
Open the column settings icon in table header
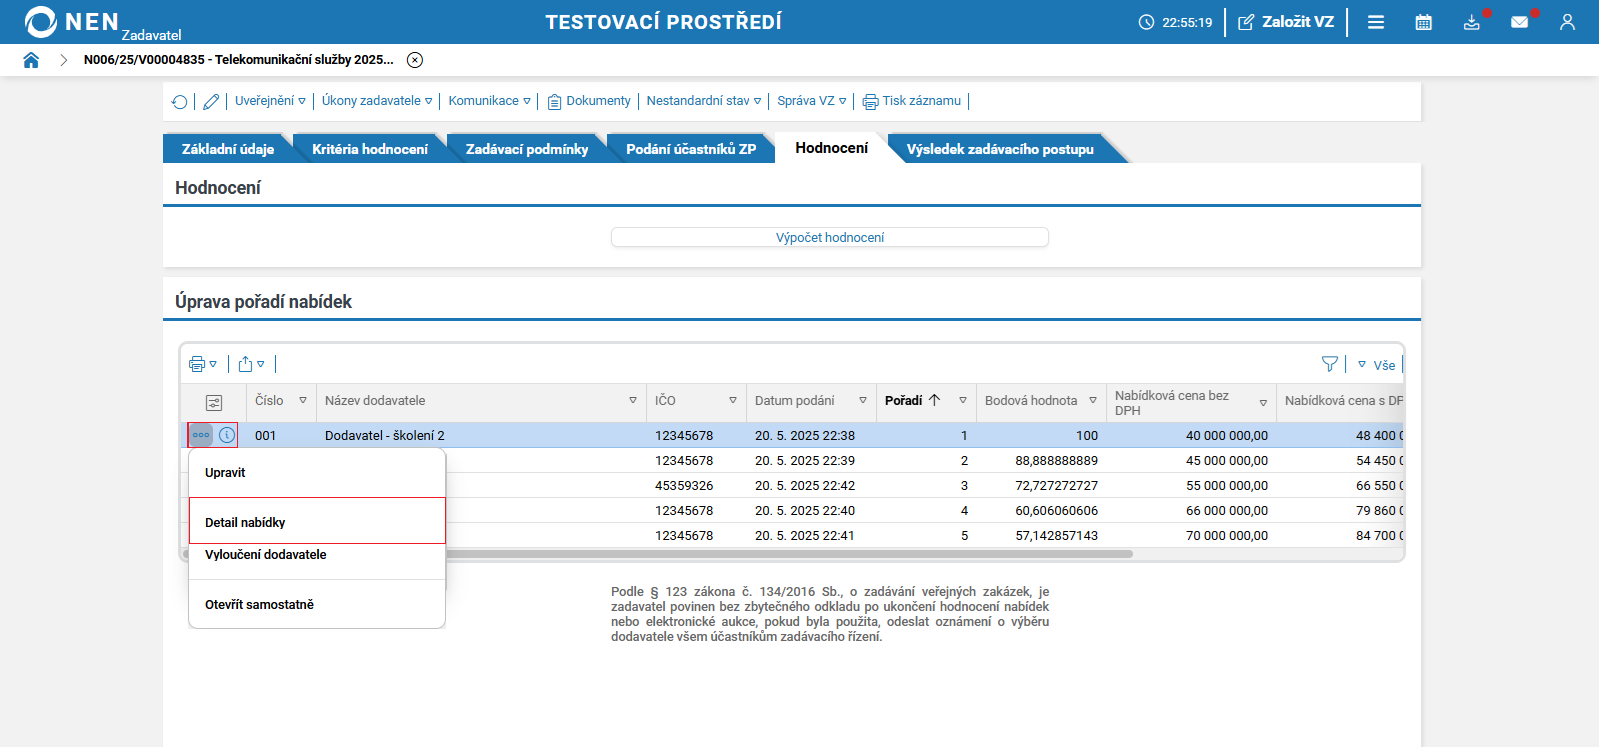tap(214, 402)
